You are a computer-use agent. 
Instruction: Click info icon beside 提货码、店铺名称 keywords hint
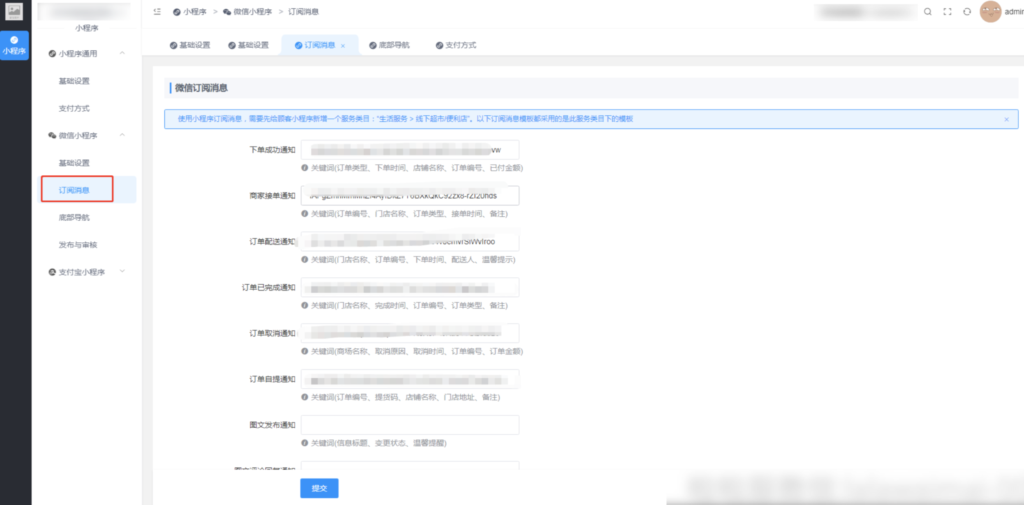pos(304,397)
